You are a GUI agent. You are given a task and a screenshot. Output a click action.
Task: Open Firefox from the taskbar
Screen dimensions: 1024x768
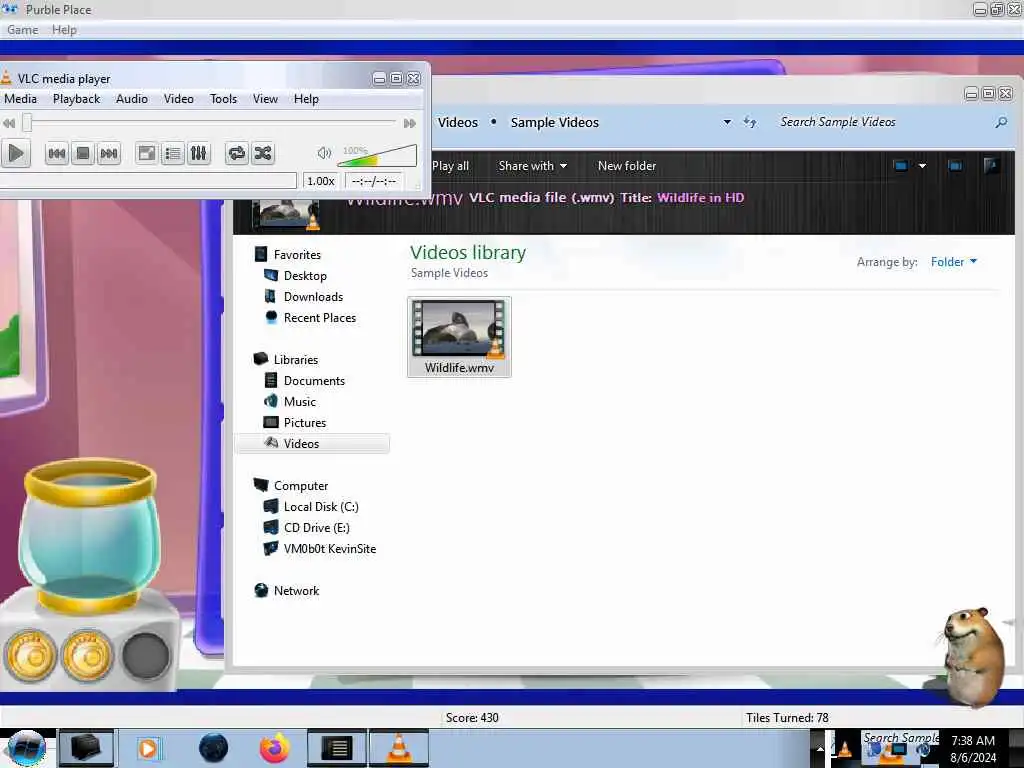tap(275, 748)
